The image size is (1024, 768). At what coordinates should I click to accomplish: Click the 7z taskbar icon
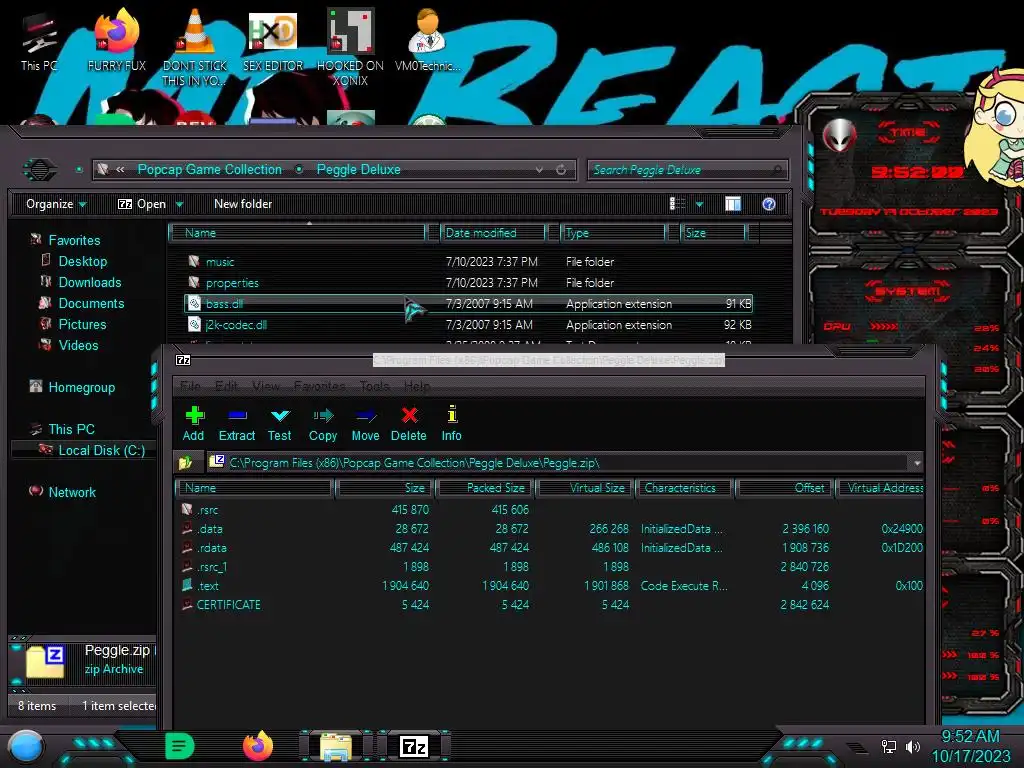[x=414, y=746]
